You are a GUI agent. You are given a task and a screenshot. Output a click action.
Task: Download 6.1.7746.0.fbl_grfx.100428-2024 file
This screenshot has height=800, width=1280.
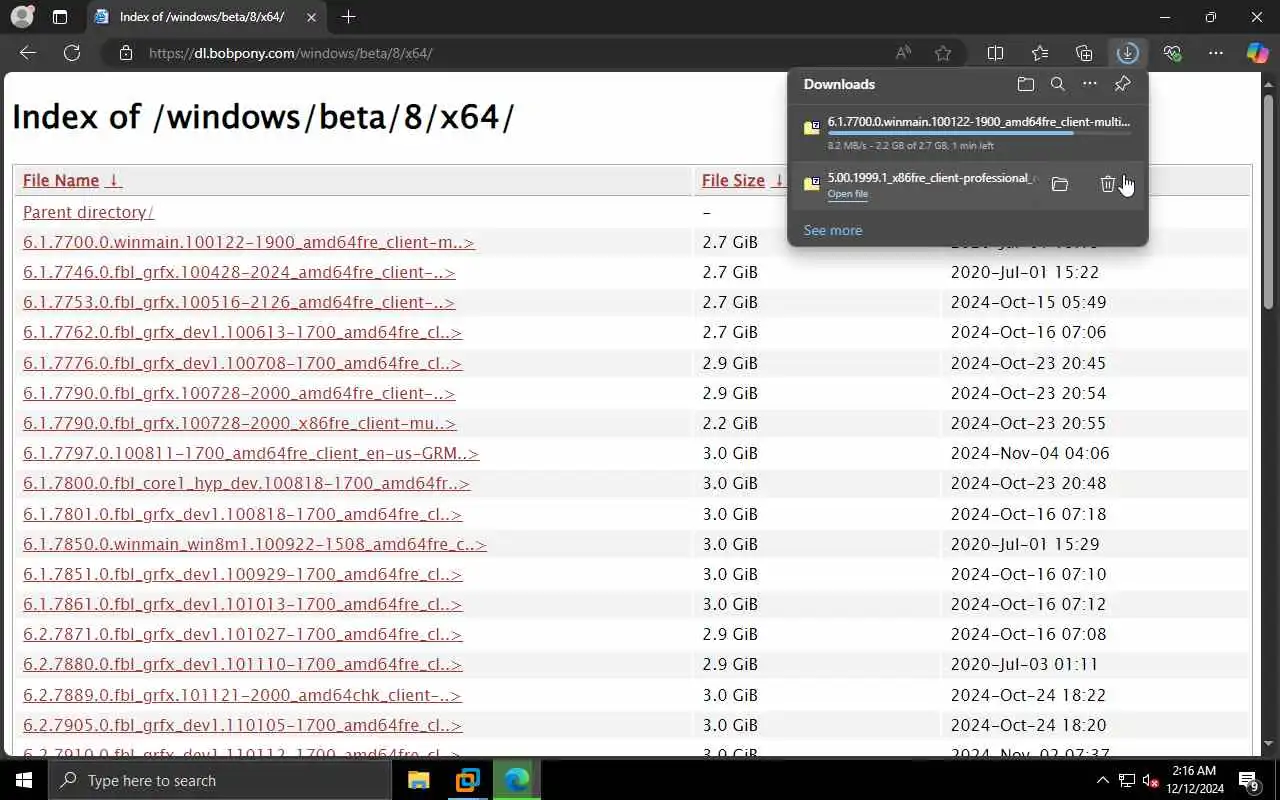(x=239, y=272)
